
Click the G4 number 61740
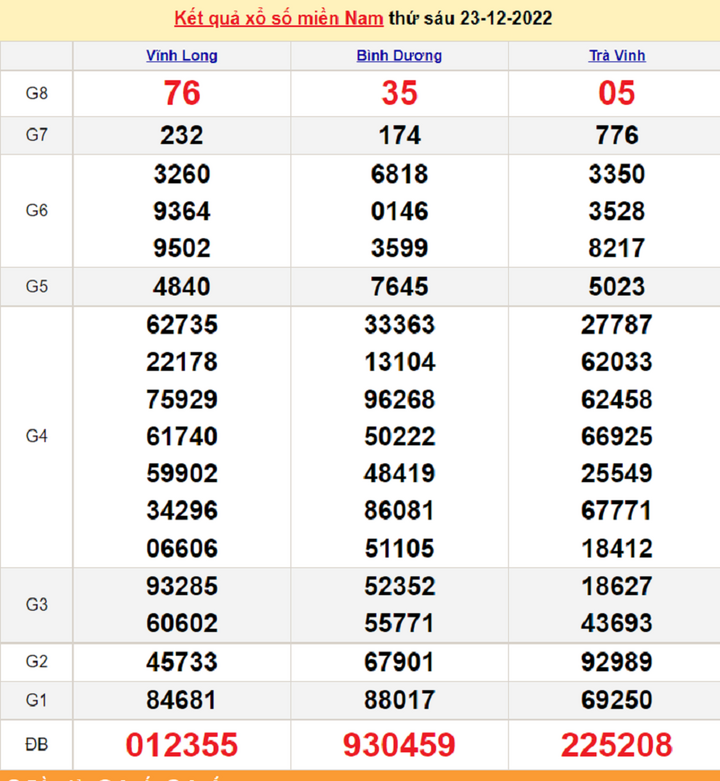coord(182,437)
